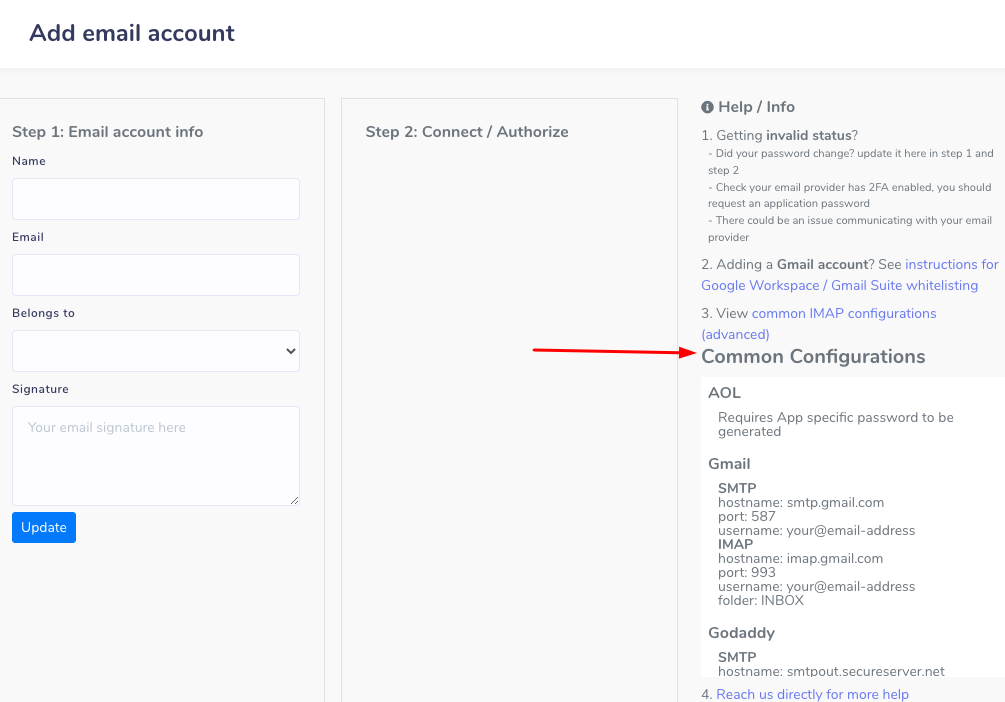Click the smtp.gmail.com hostname line

click(800, 503)
